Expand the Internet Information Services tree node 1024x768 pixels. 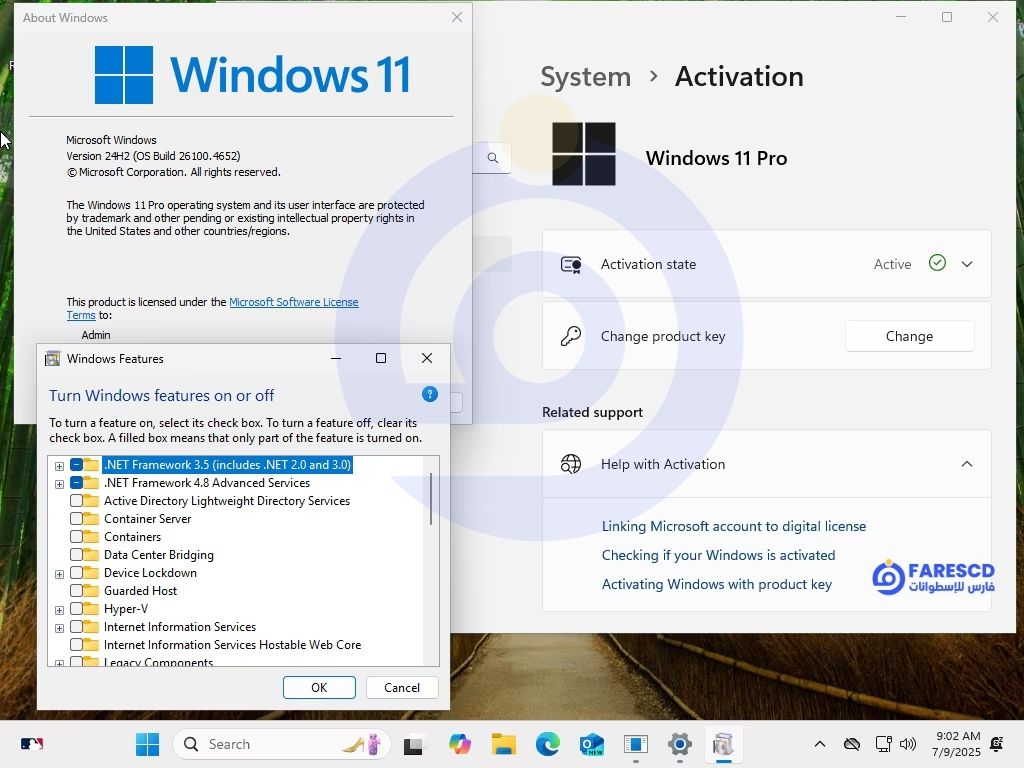pyautogui.click(x=59, y=628)
